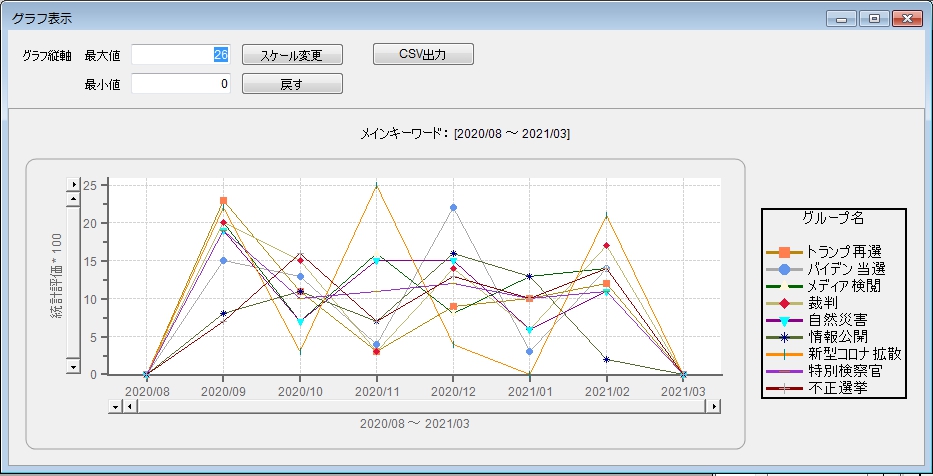Click the CSV出力 export button
The image size is (933, 476).
[423, 54]
